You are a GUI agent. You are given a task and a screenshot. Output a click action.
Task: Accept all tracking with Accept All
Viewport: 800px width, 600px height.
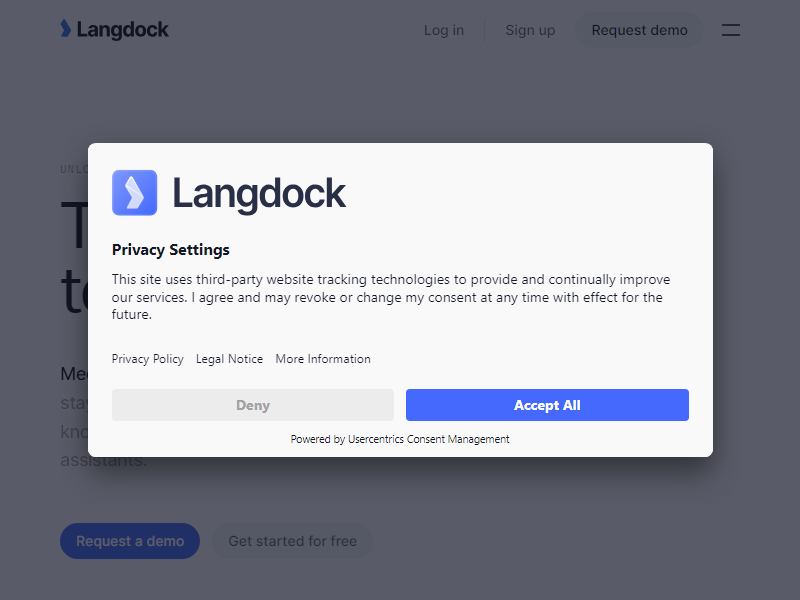547,405
